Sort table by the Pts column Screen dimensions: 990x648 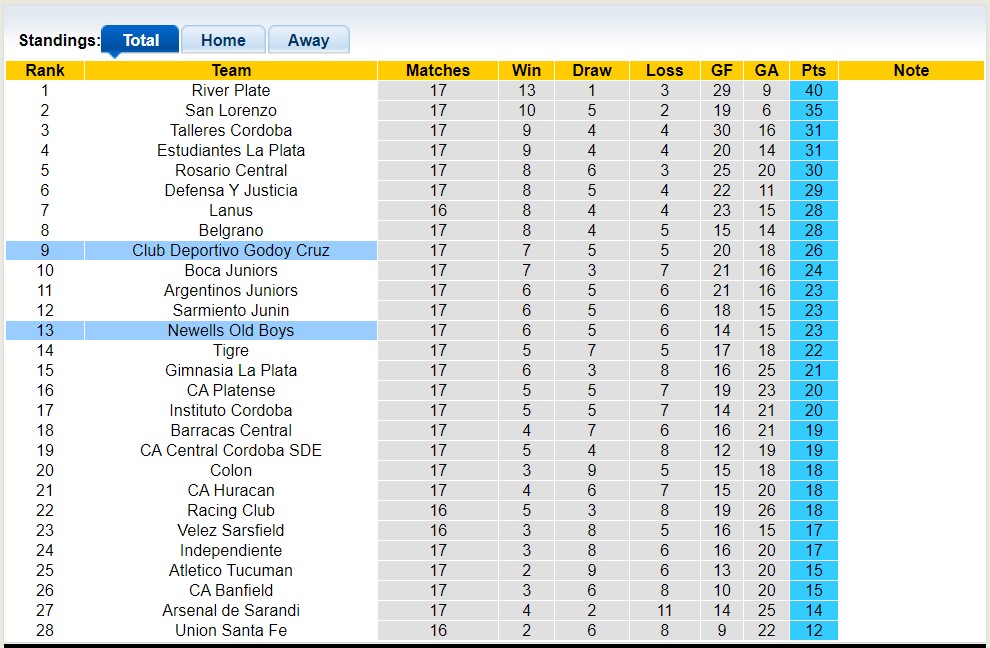813,70
